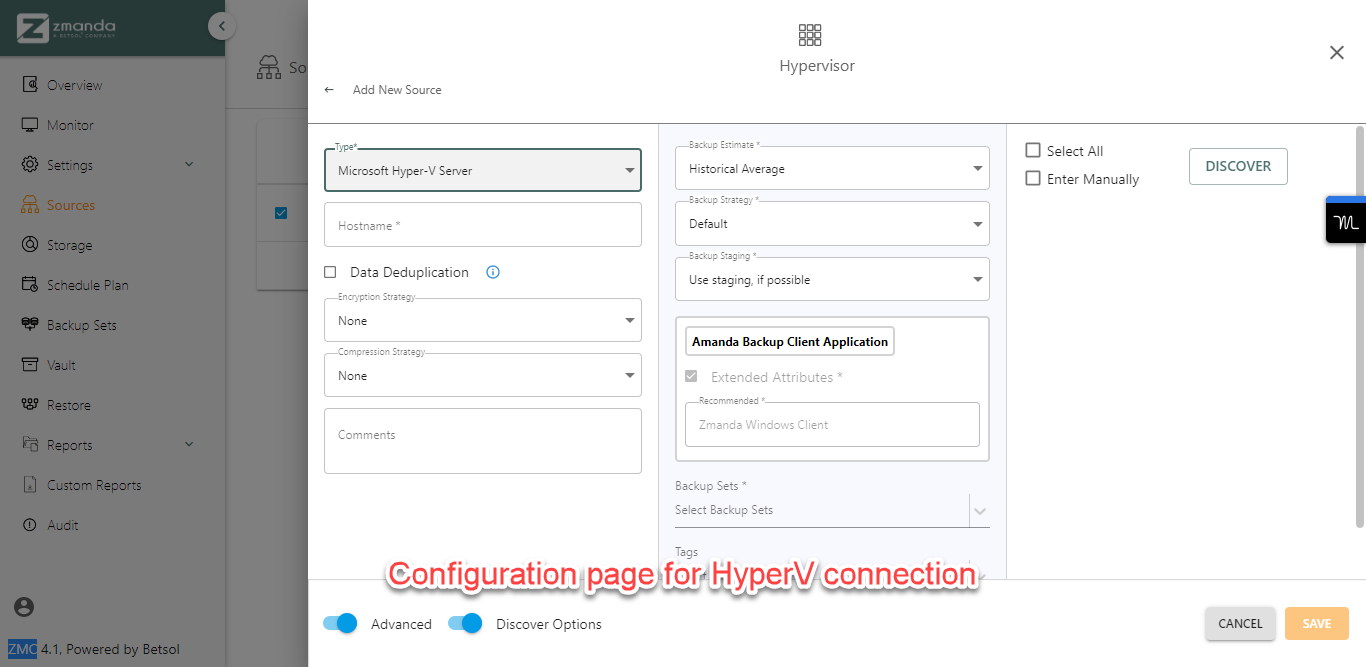The height and width of the screenshot is (667, 1366).
Task: Check the Enter Manually checkbox
Action: coord(1033,179)
